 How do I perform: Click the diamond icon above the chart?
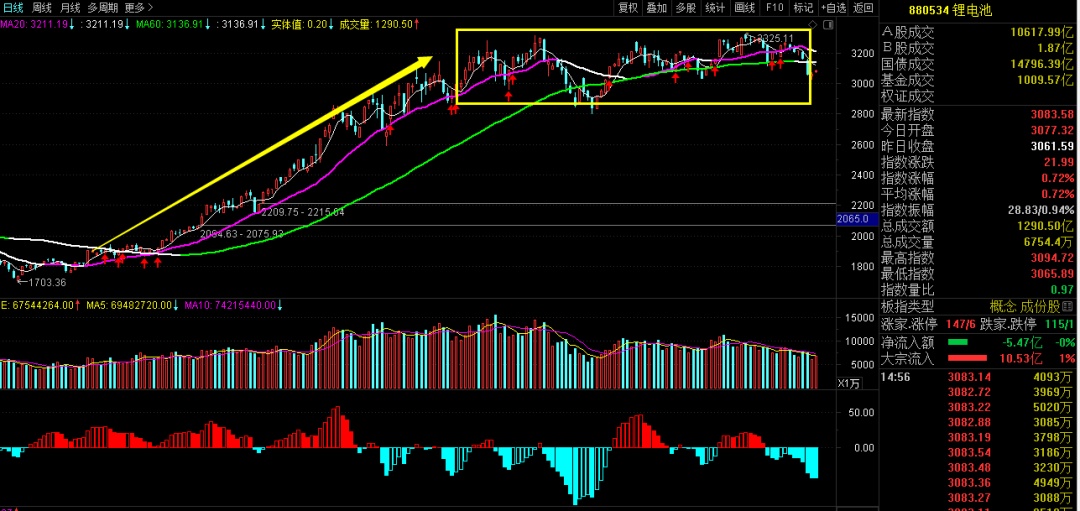[810, 22]
